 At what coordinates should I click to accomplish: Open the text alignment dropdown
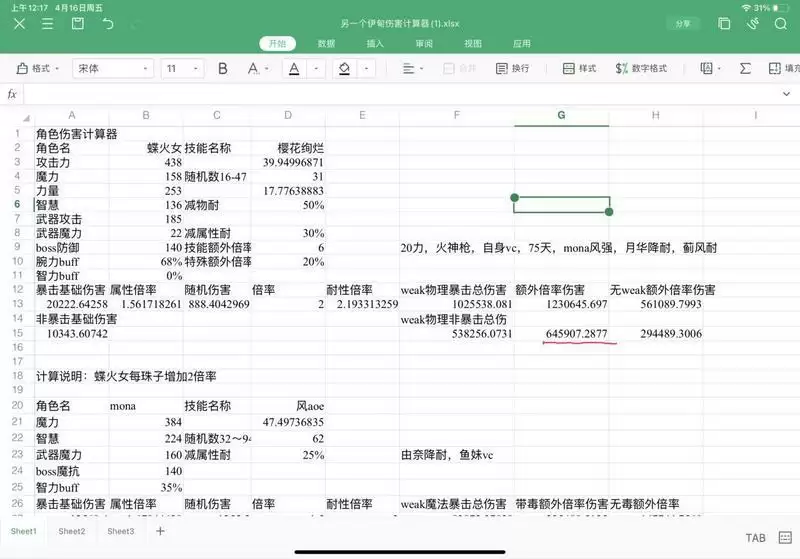click(414, 68)
